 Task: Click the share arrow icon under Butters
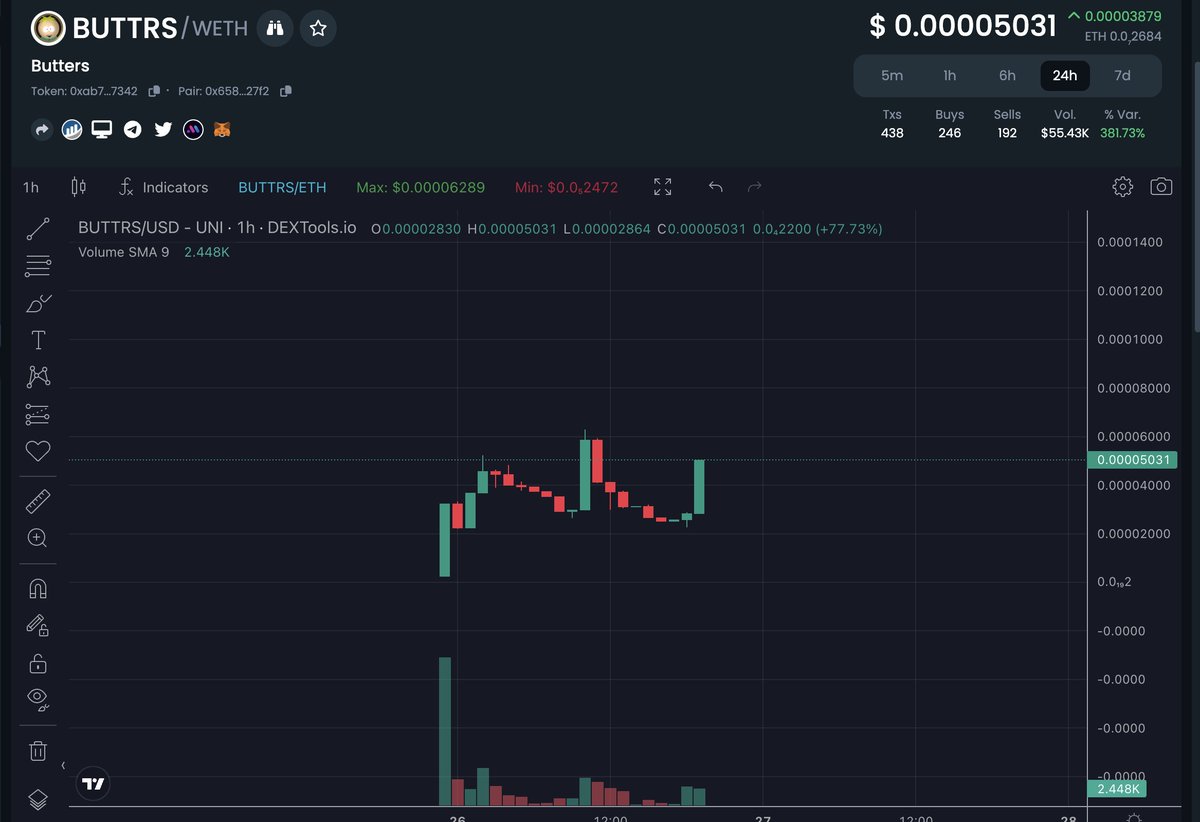(x=42, y=129)
